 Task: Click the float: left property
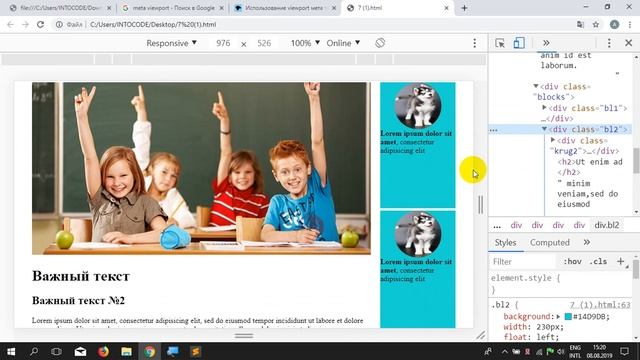pyautogui.click(x=531, y=337)
